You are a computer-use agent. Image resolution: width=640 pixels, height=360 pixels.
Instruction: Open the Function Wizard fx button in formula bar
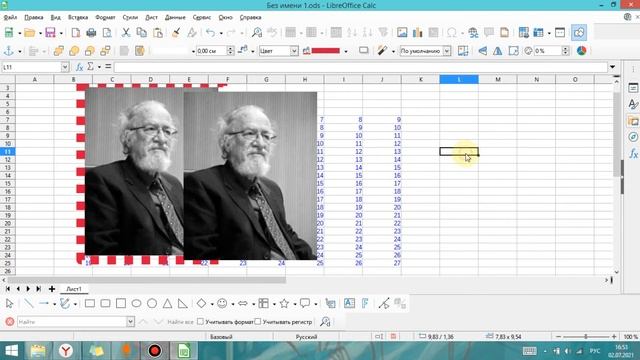point(80,67)
